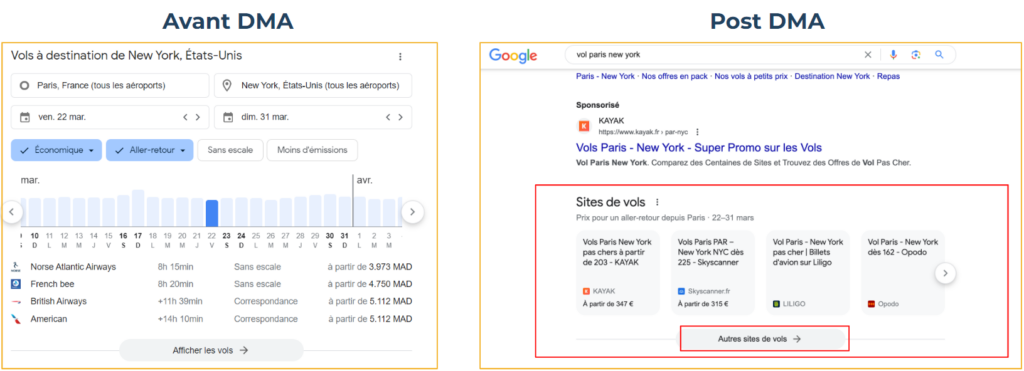Go to next day for ven. 22 mar.

[x=198, y=118]
